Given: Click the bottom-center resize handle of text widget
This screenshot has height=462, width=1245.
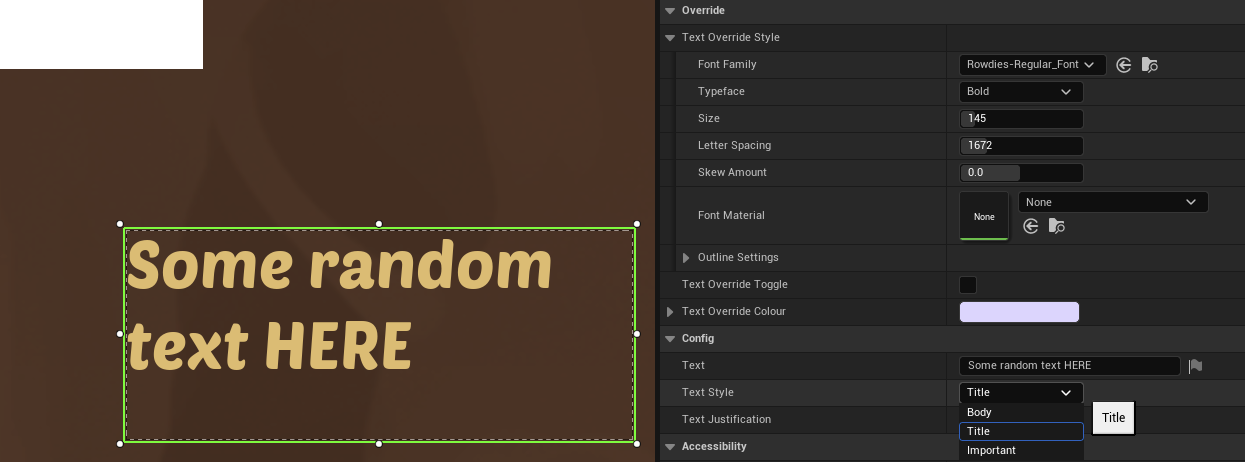Looking at the screenshot, I should tap(379, 443).
